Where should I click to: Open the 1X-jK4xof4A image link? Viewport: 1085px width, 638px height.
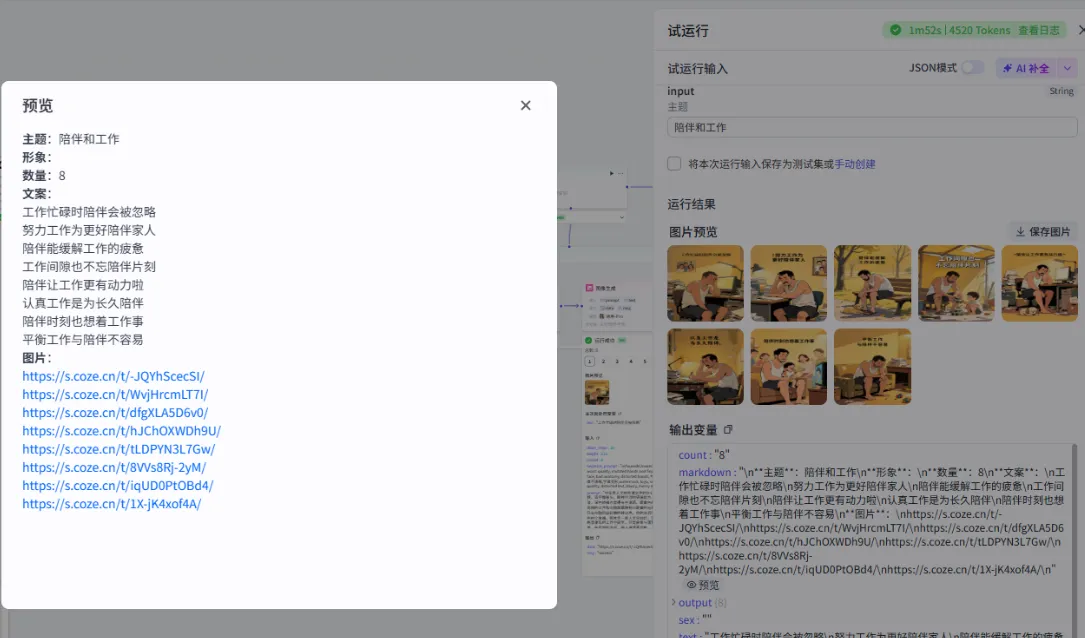pos(112,504)
